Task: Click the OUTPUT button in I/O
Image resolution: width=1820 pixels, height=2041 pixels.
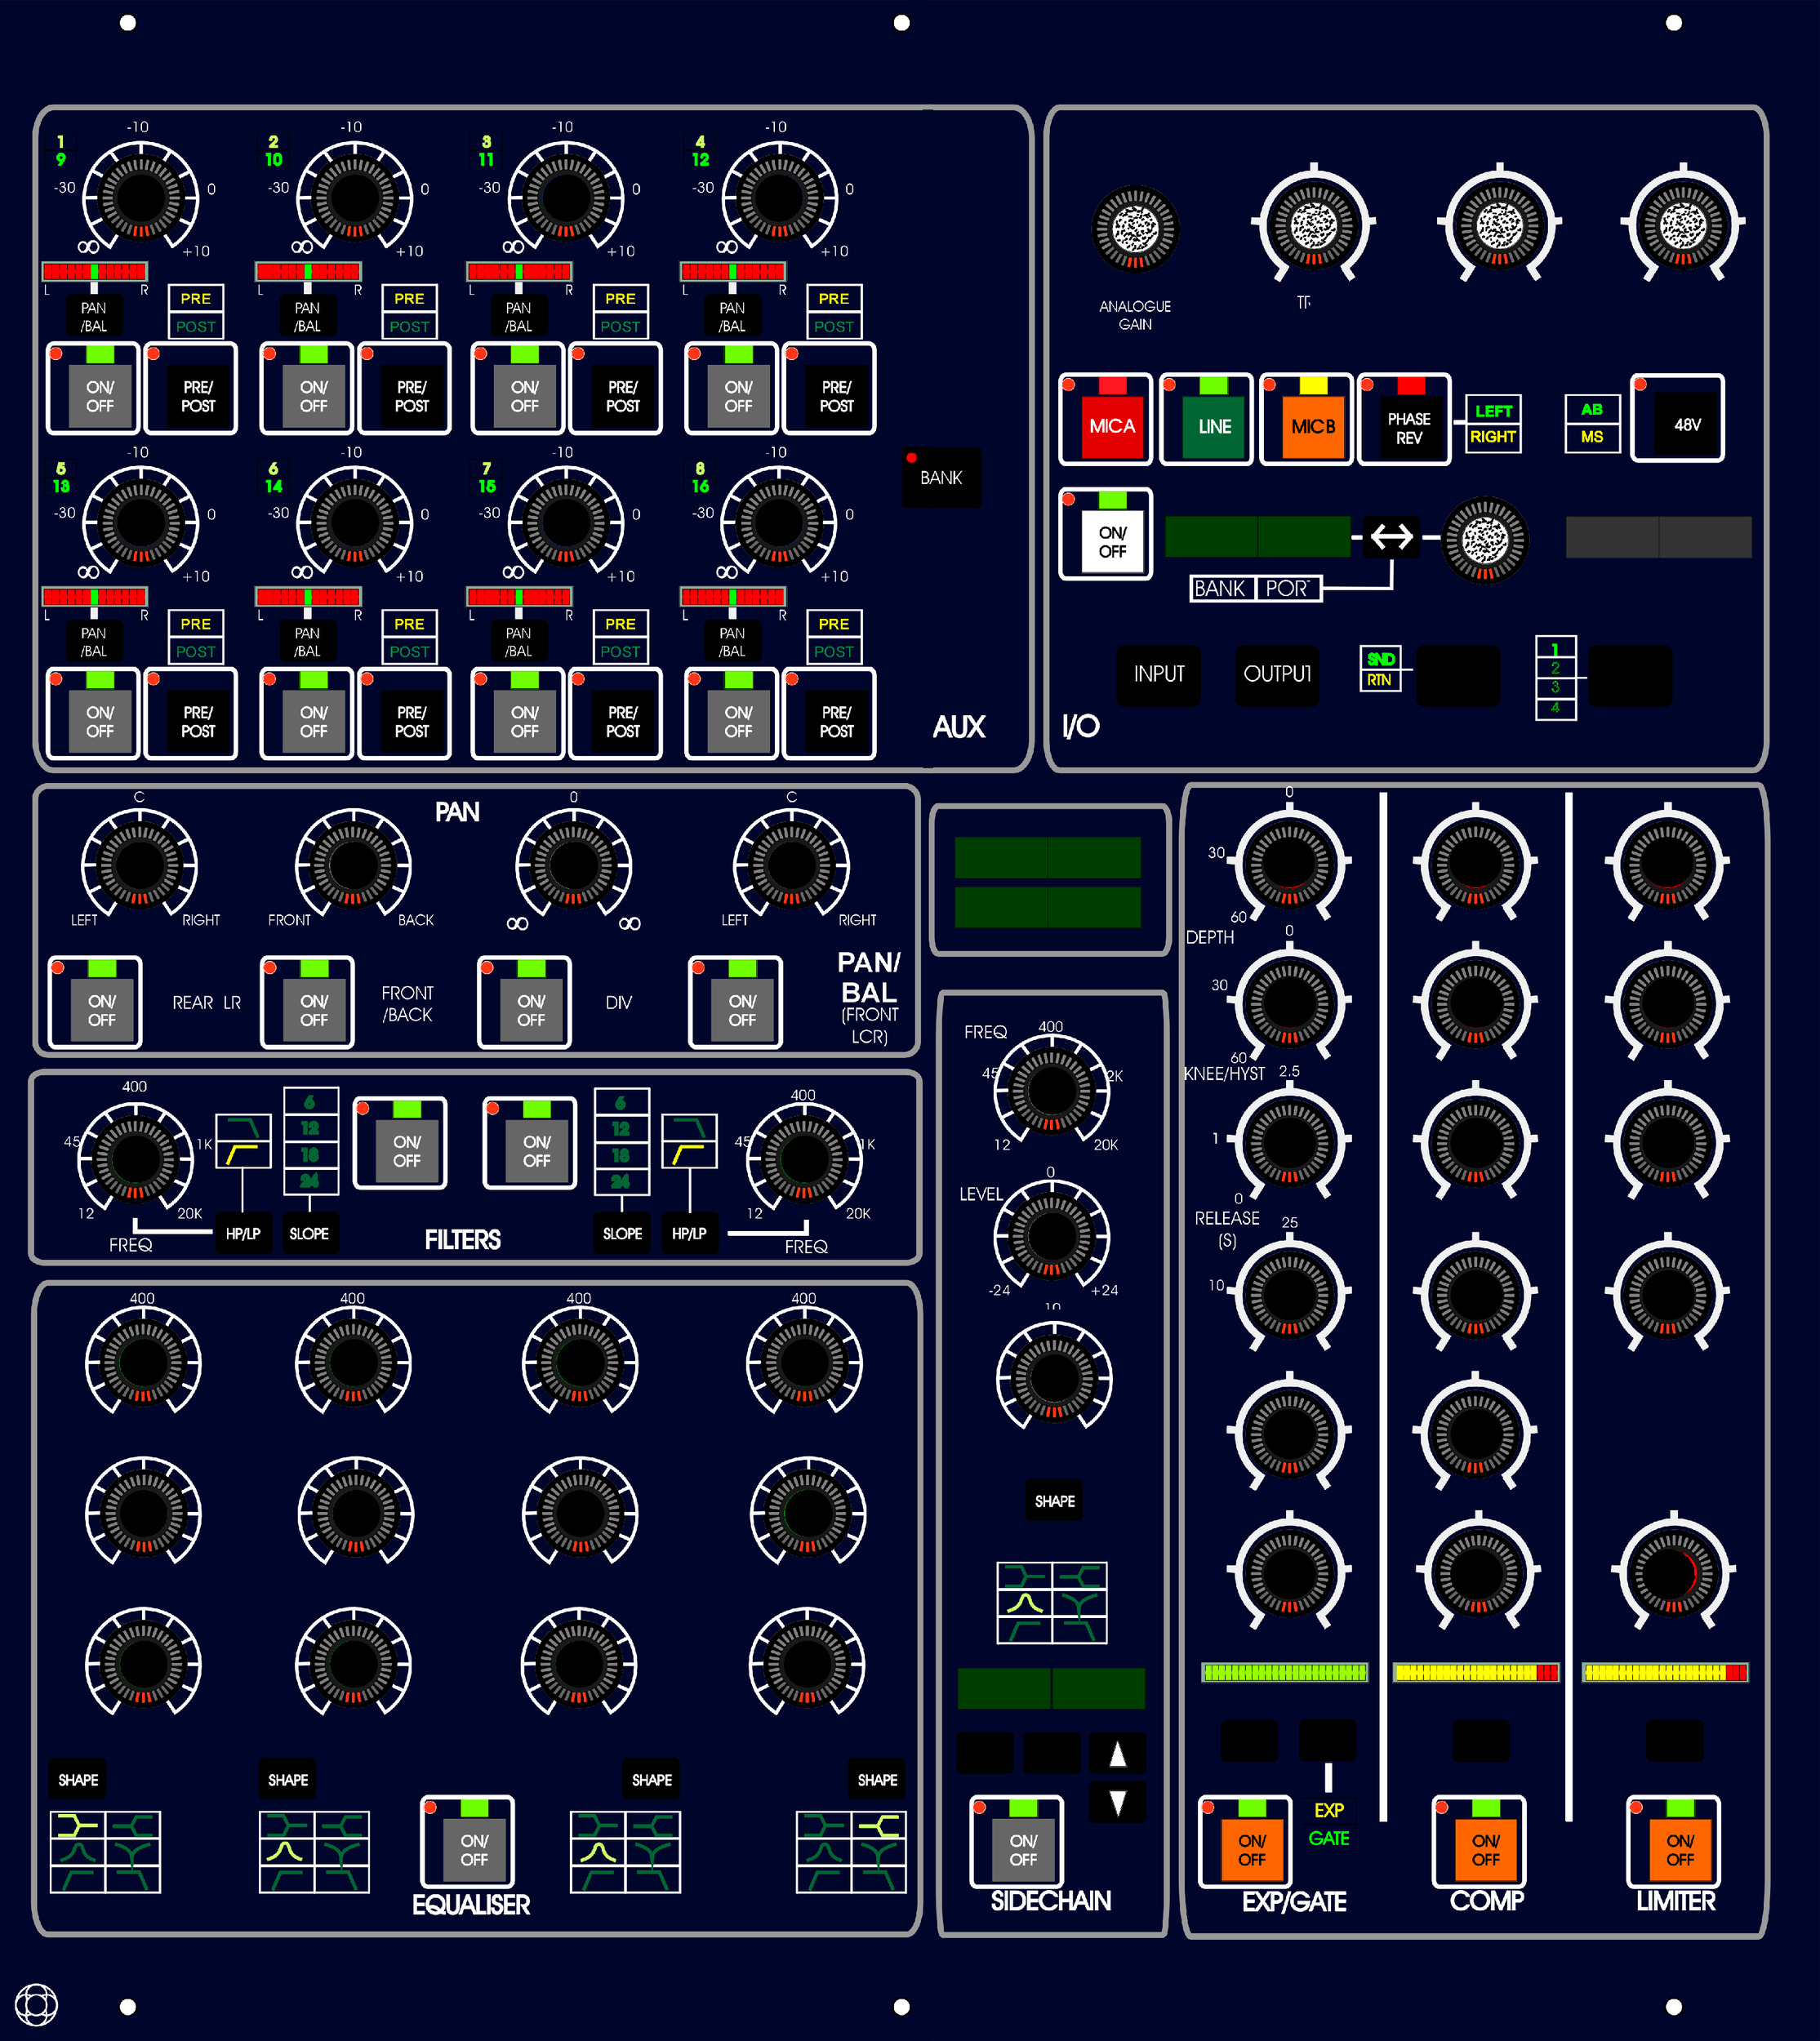Action: [x=1277, y=675]
